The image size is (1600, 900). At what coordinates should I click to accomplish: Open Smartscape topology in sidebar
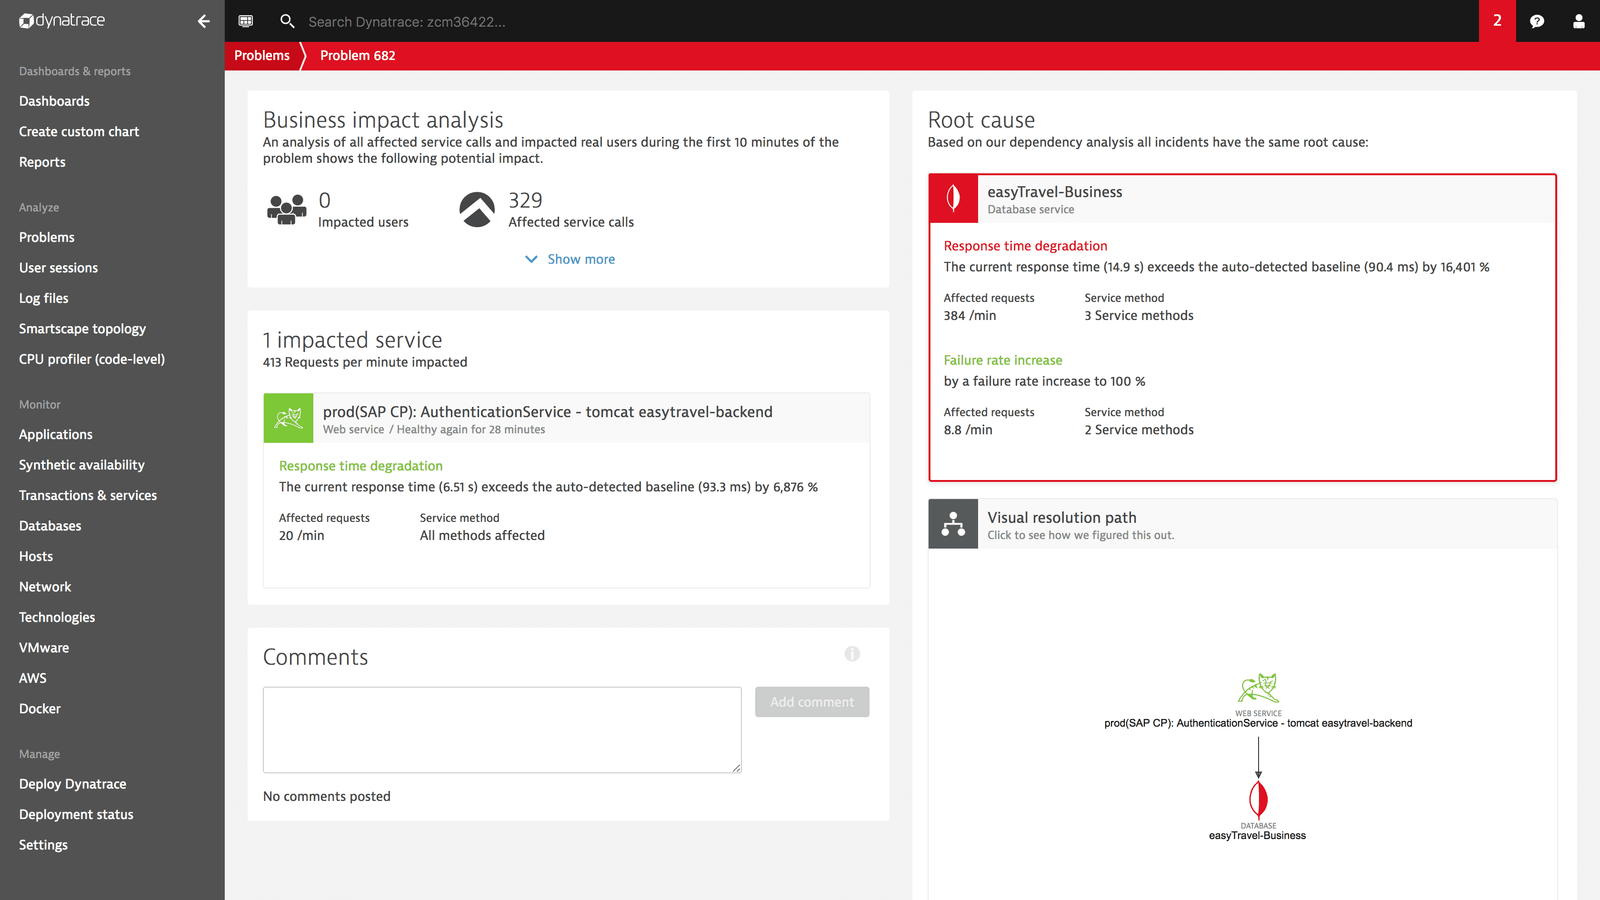click(82, 329)
